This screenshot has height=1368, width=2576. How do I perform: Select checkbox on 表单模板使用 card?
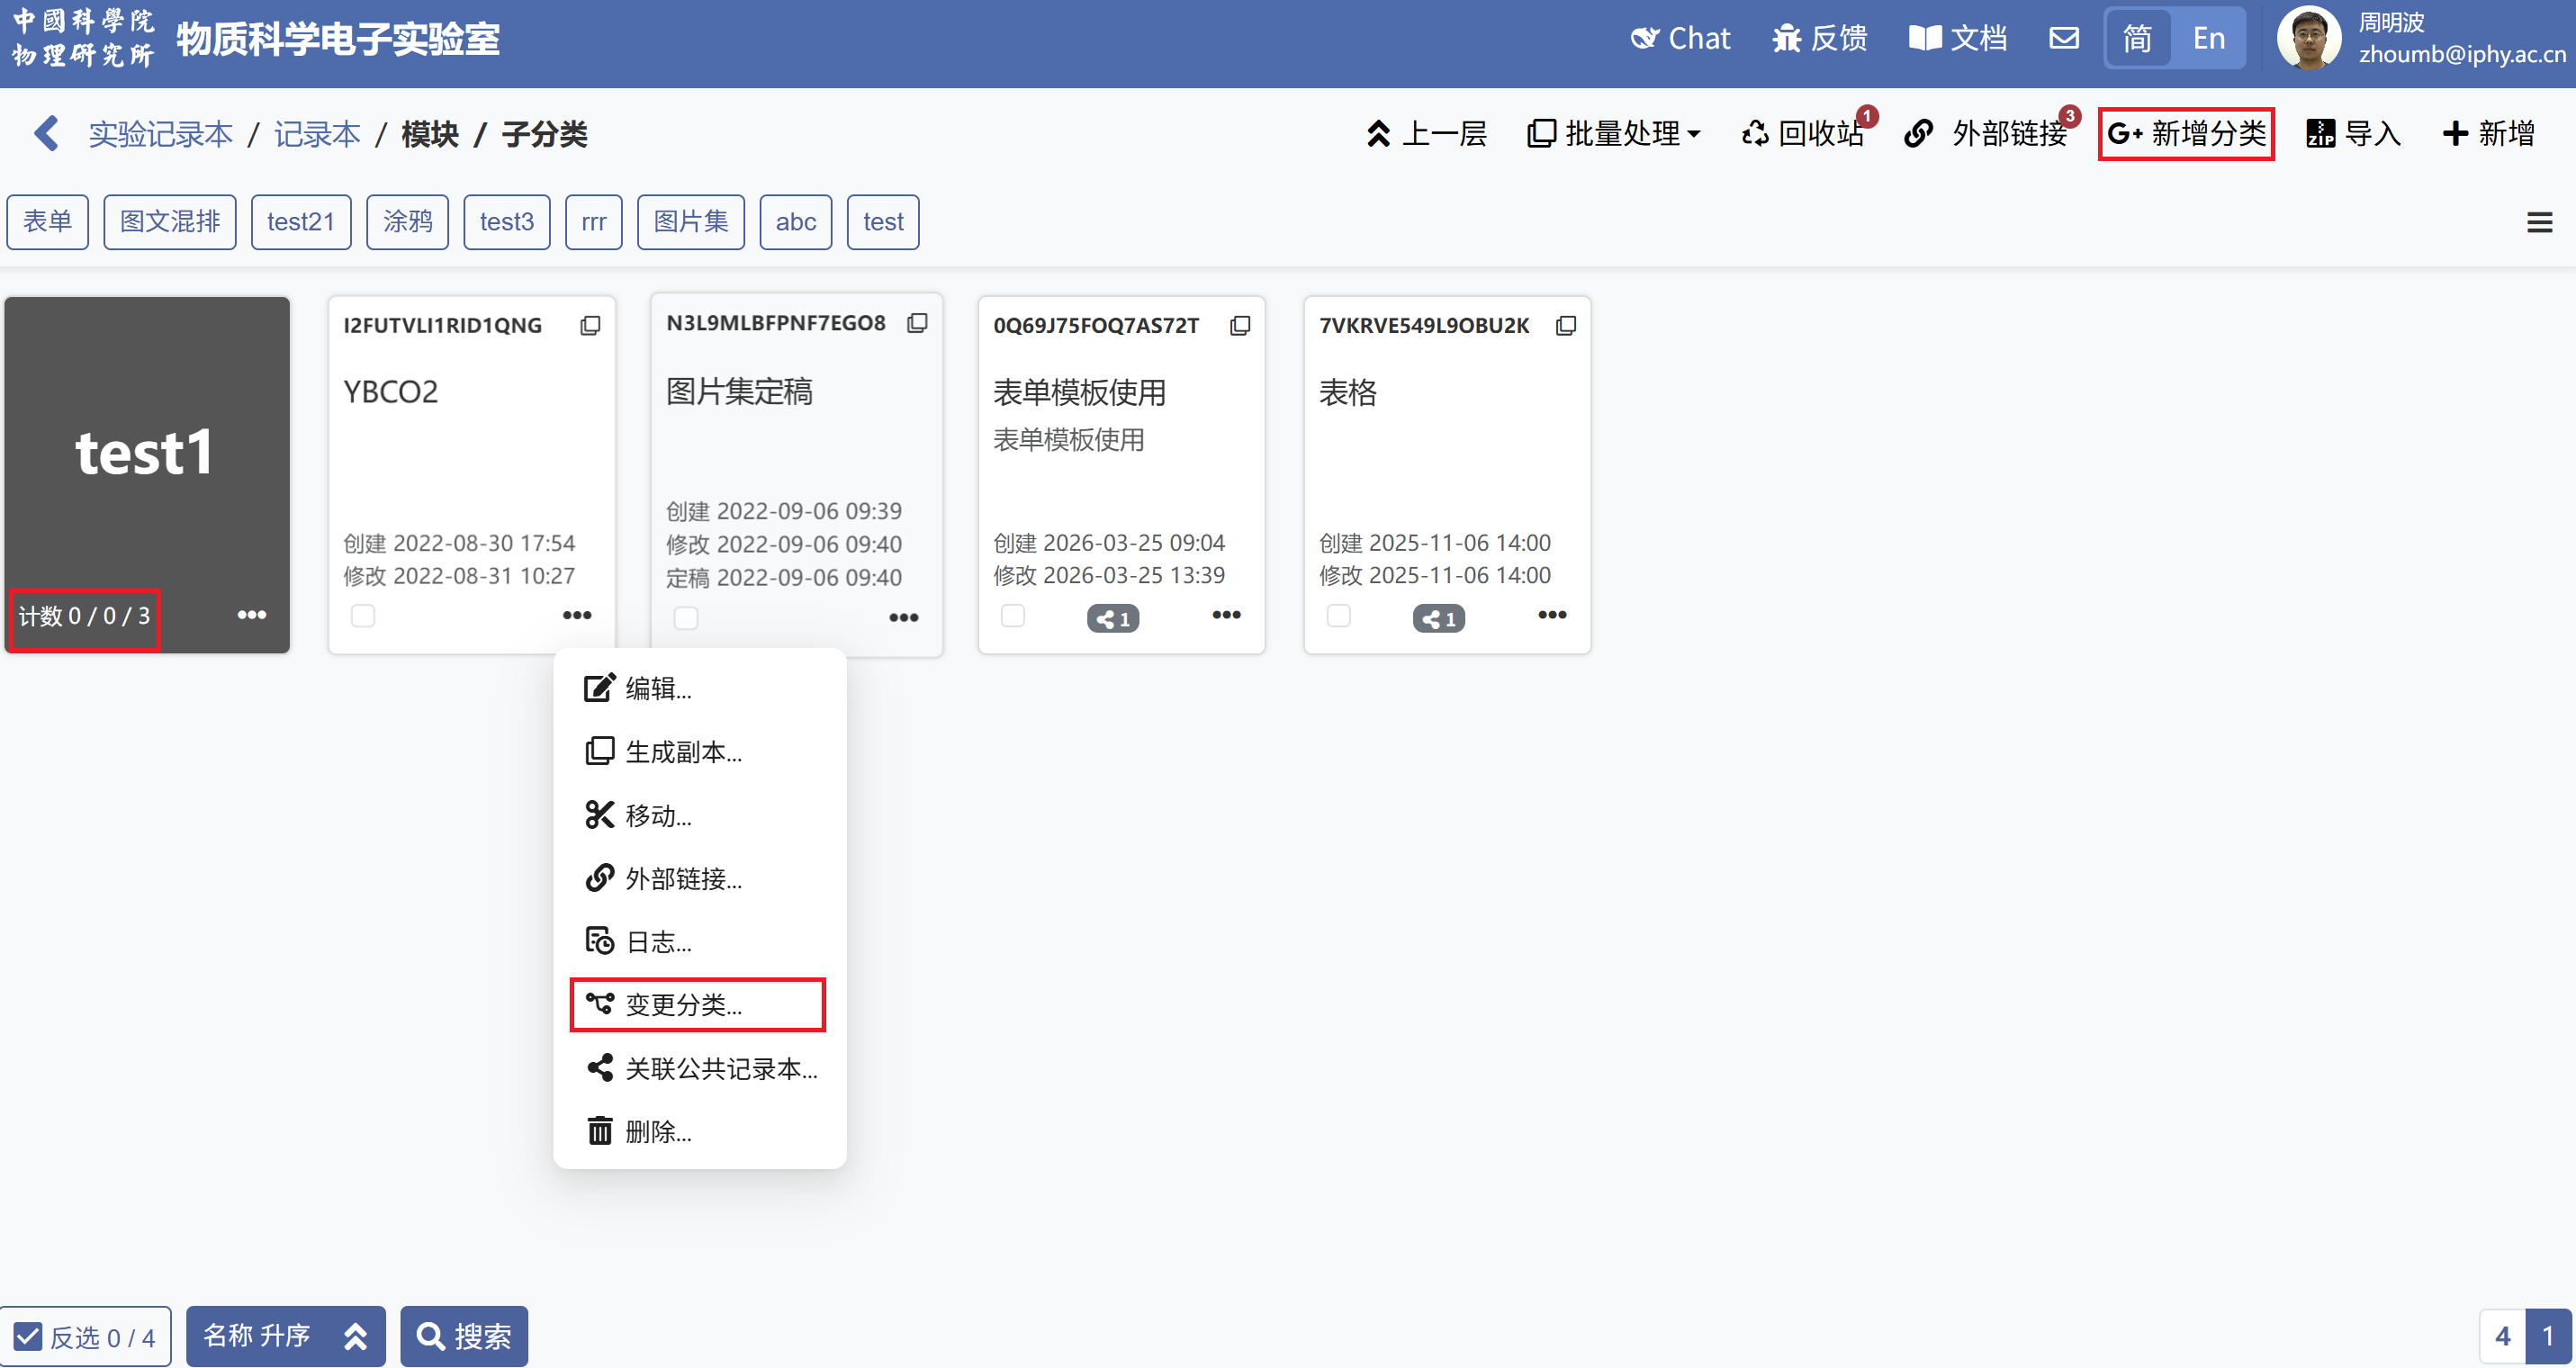(1012, 616)
